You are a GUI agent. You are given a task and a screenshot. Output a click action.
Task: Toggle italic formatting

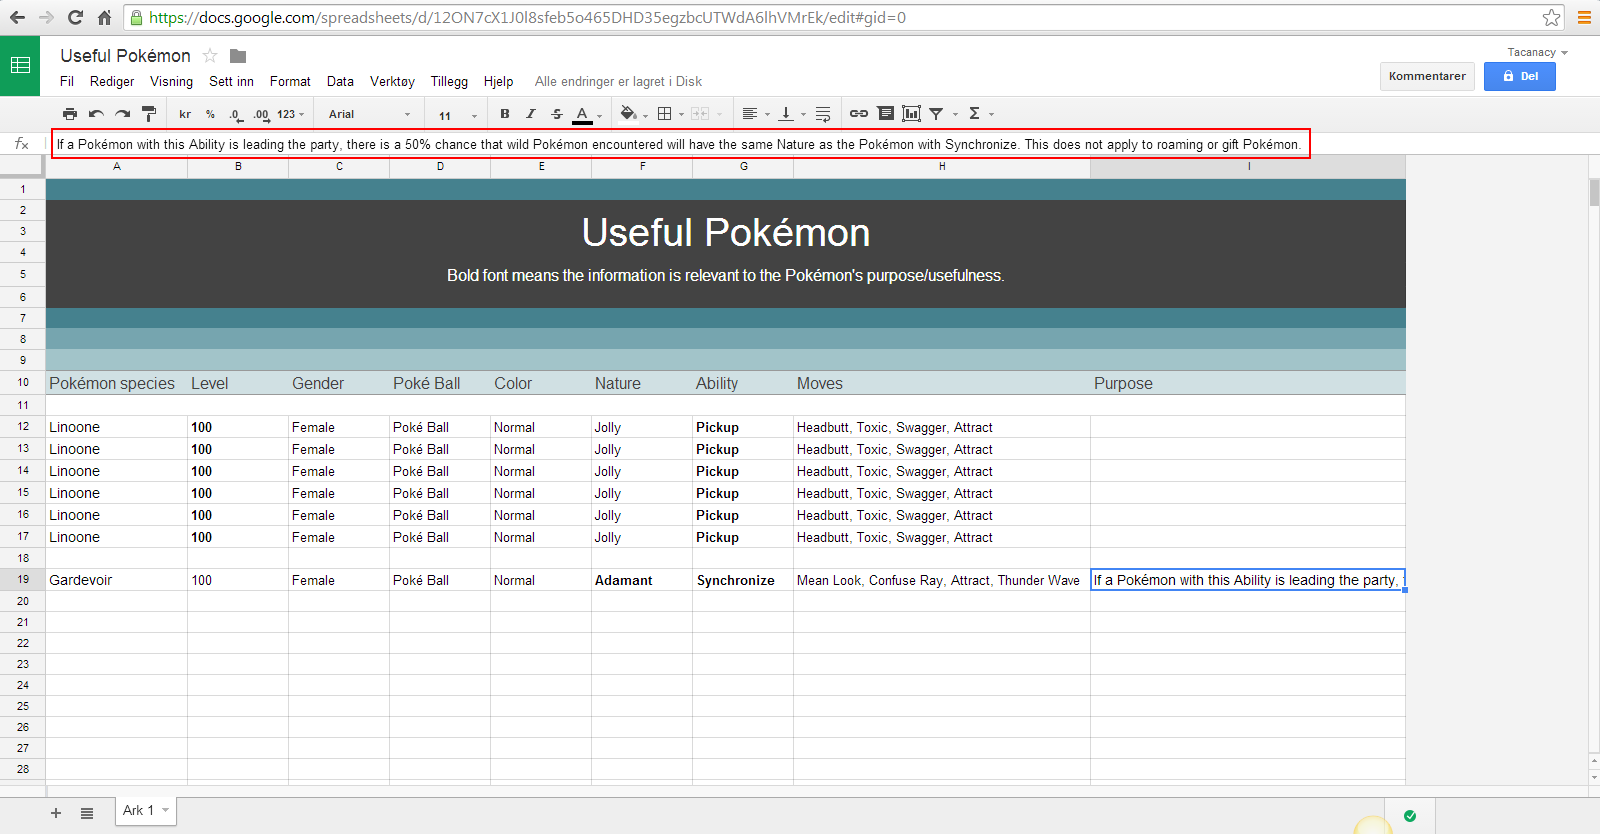point(531,114)
